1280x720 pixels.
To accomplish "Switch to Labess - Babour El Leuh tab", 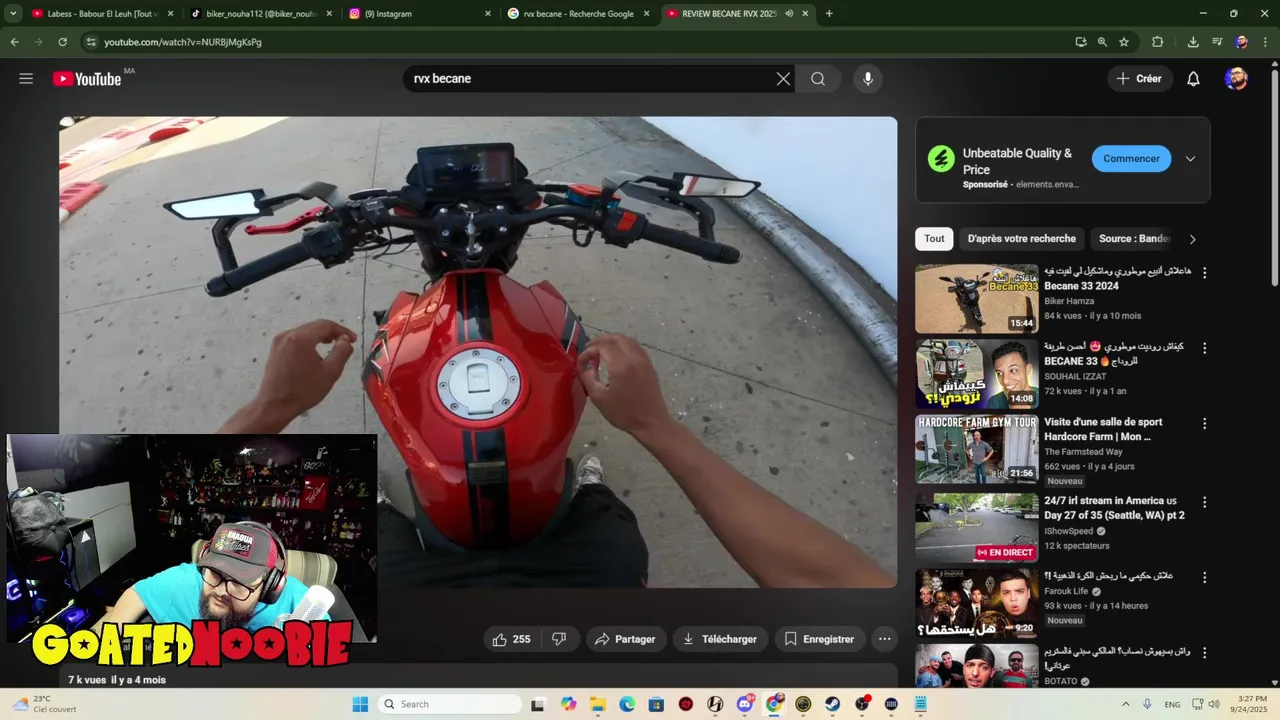I will click(102, 14).
